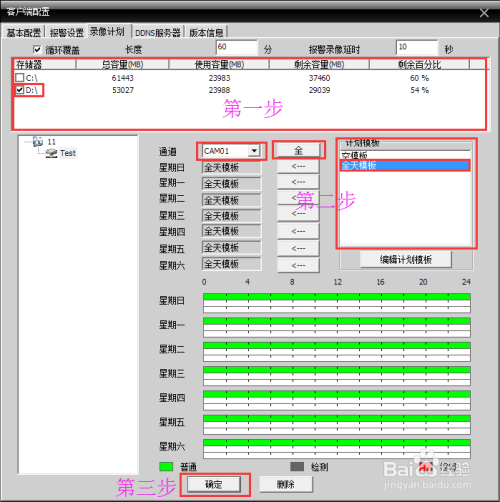The image size is (500, 502).
Task: Click the arrow button for 星期六
Action: (298, 265)
